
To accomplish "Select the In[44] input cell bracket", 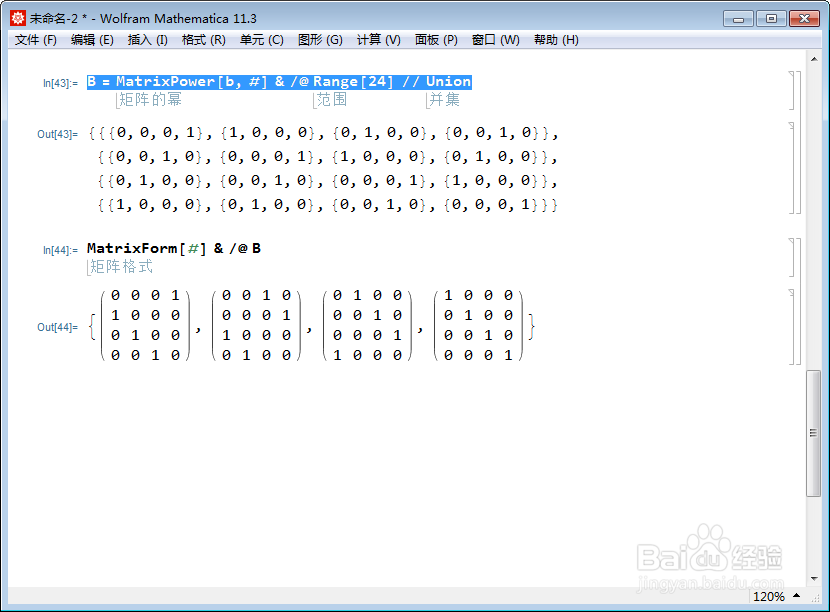I will pyautogui.click(x=794, y=257).
